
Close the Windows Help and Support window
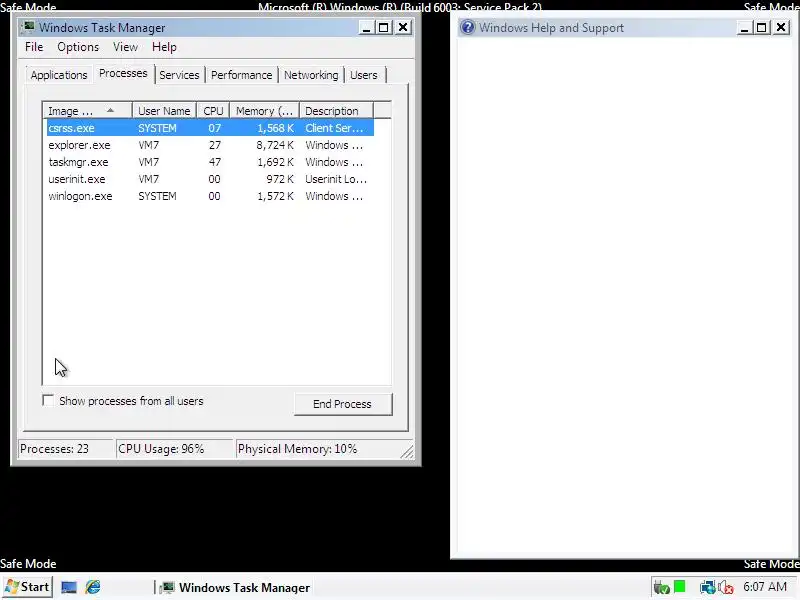tap(781, 28)
